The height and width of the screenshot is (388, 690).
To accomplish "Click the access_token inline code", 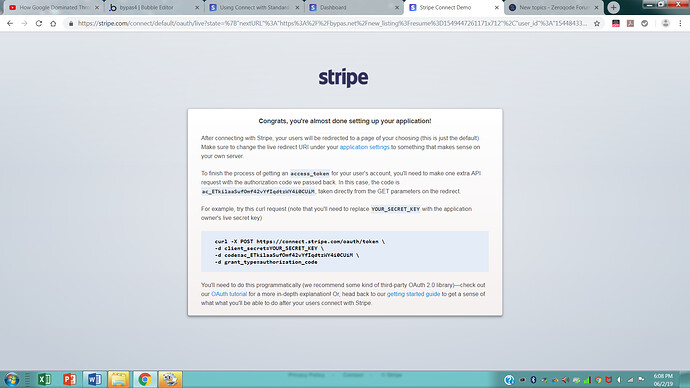I will coord(310,174).
